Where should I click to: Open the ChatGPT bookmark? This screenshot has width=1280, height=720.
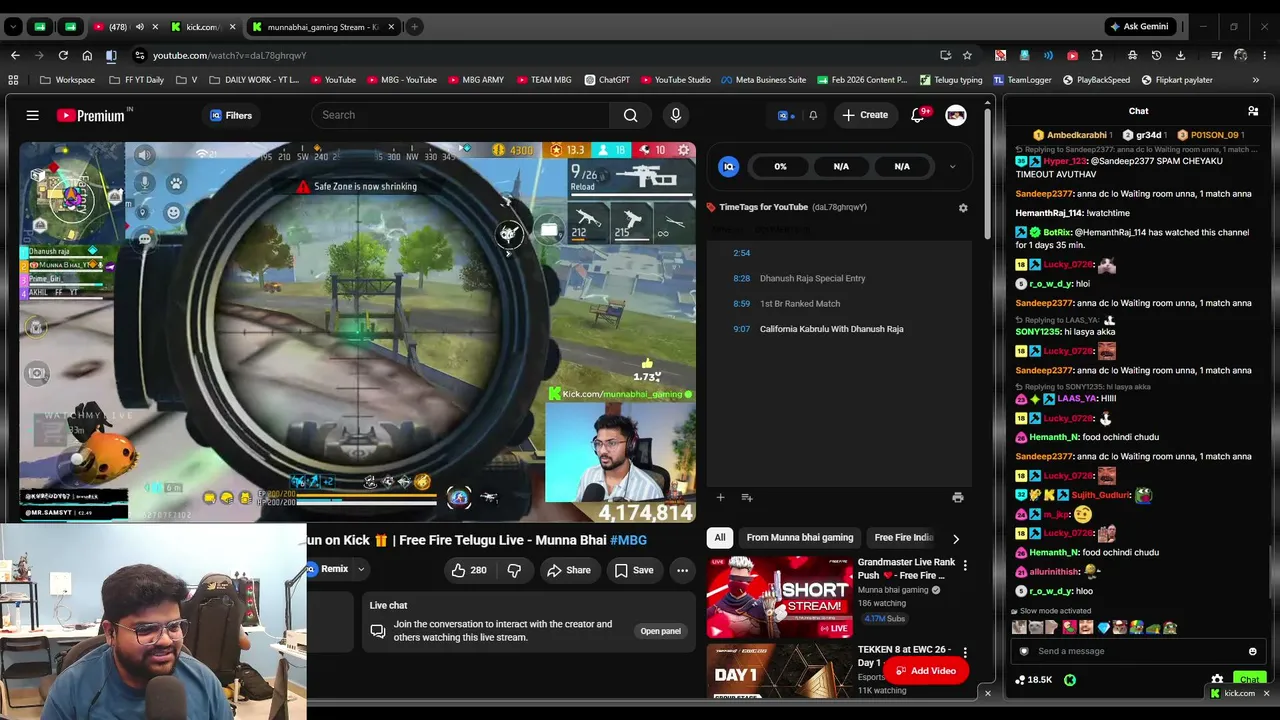point(606,80)
